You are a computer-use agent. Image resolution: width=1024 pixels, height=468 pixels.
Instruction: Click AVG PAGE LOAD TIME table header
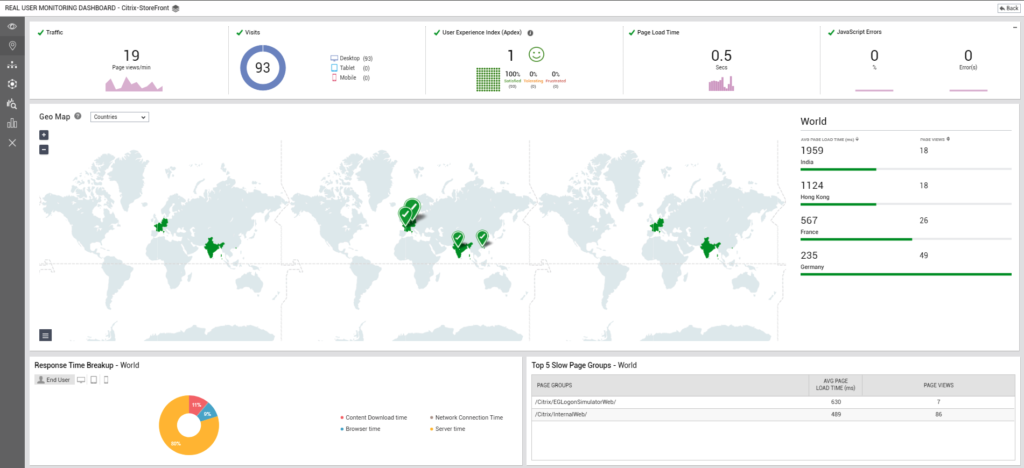(x=835, y=385)
